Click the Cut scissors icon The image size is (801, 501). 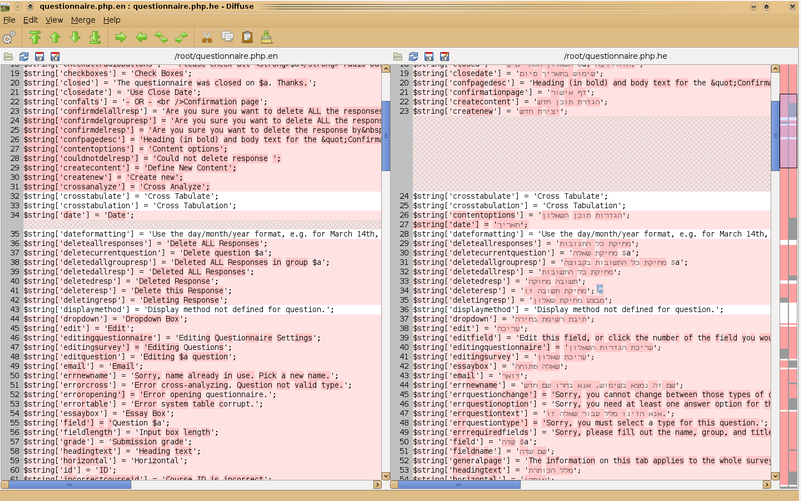point(207,38)
